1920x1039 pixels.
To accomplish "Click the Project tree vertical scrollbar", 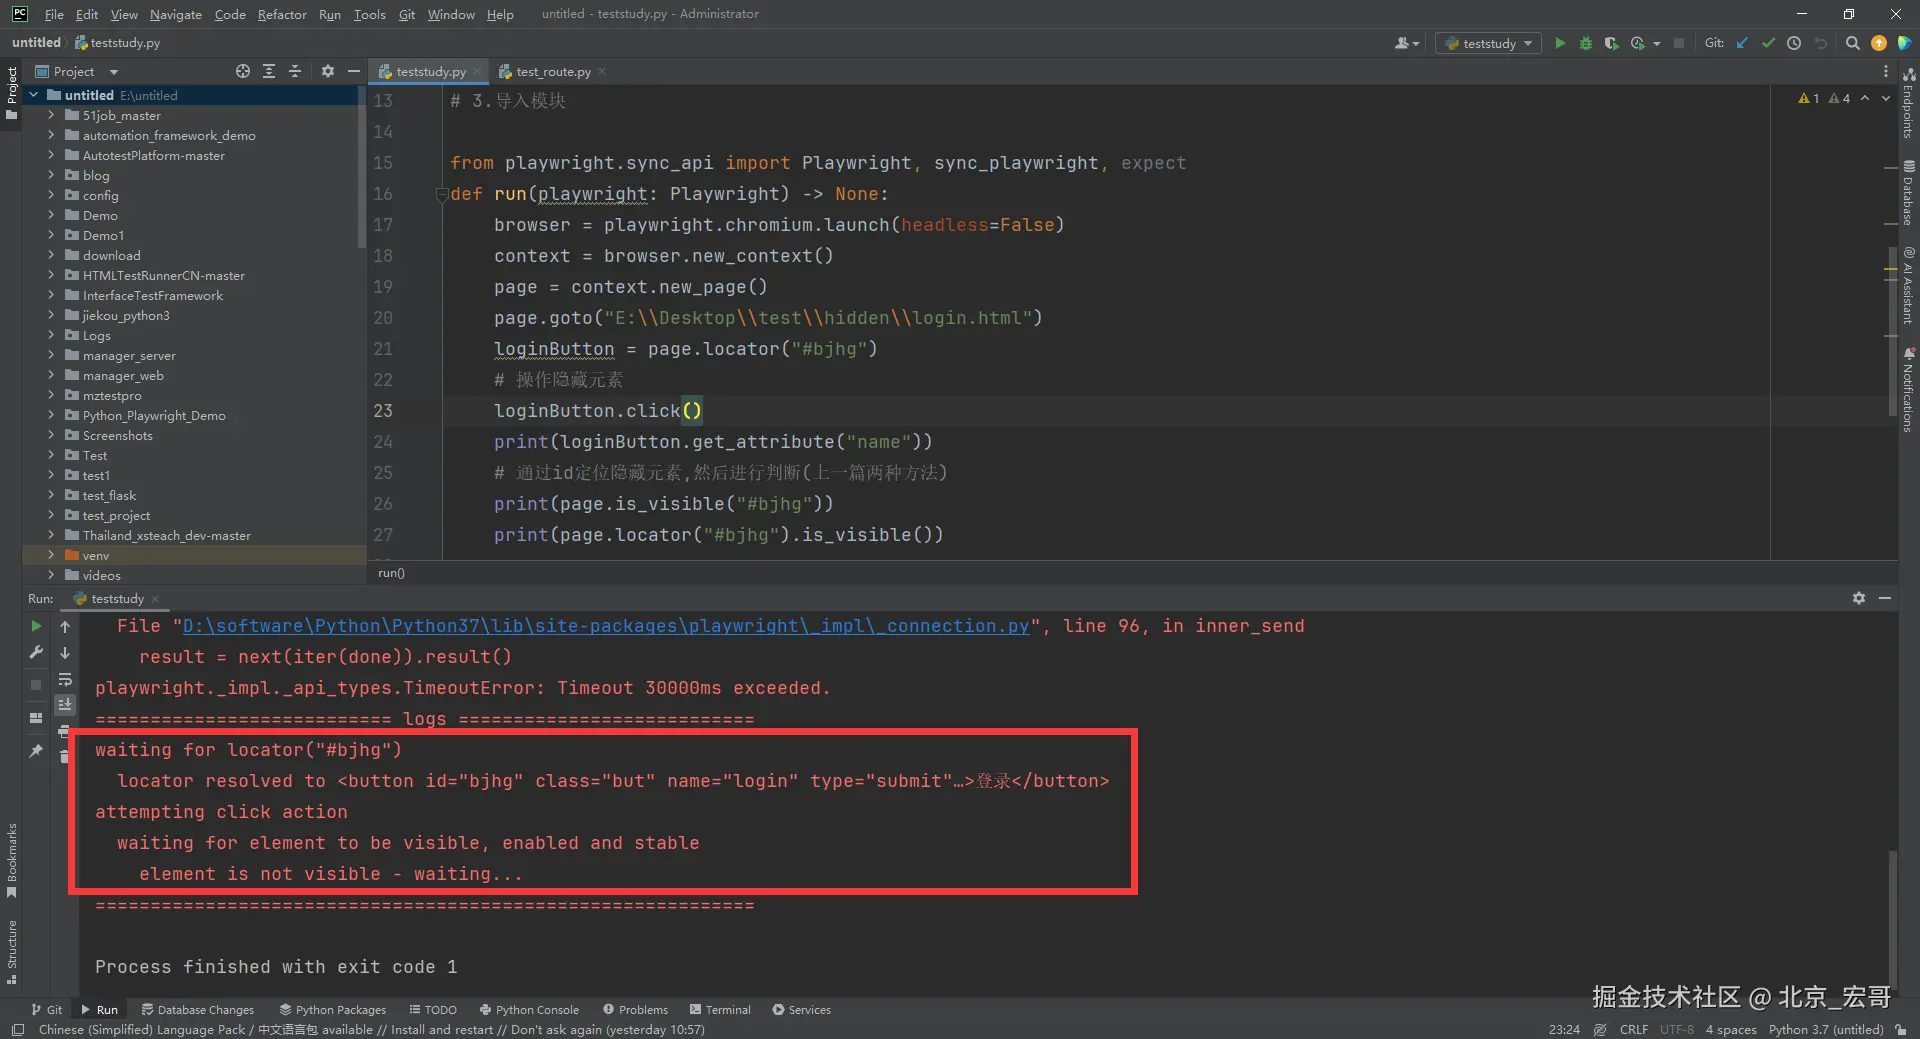I will tap(362, 165).
